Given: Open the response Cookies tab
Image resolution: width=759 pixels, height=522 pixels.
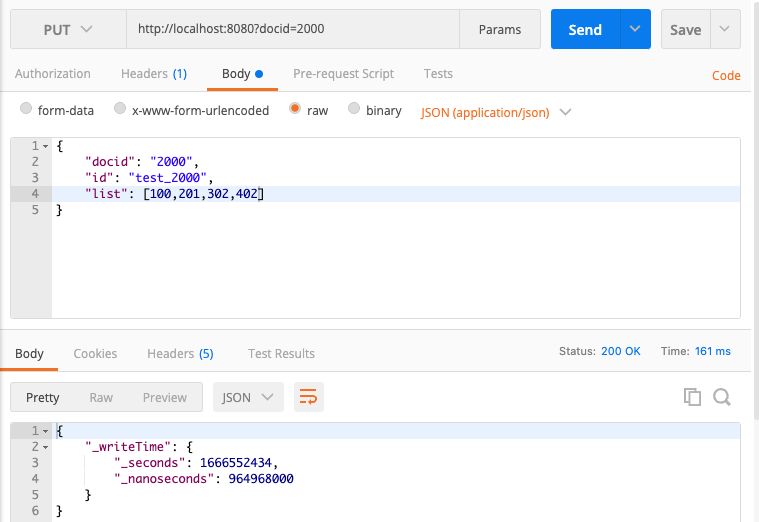Looking at the screenshot, I should click(x=95, y=353).
